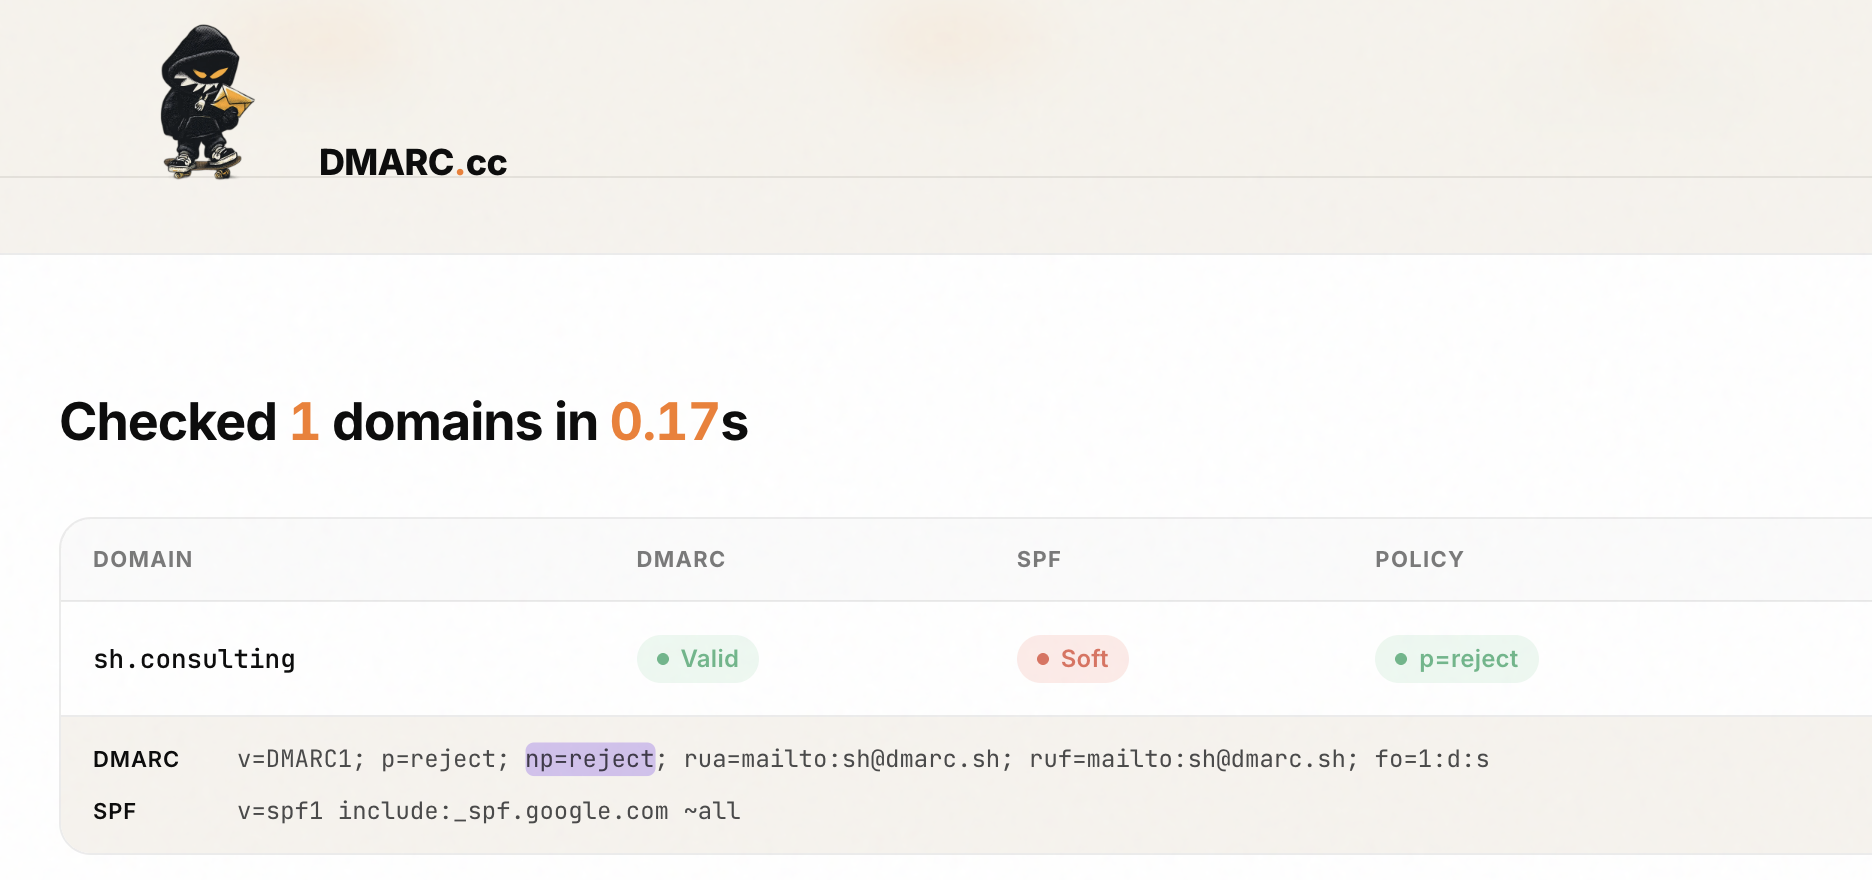Click the SPF column header
The image size is (1872, 880).
coord(1039,559)
